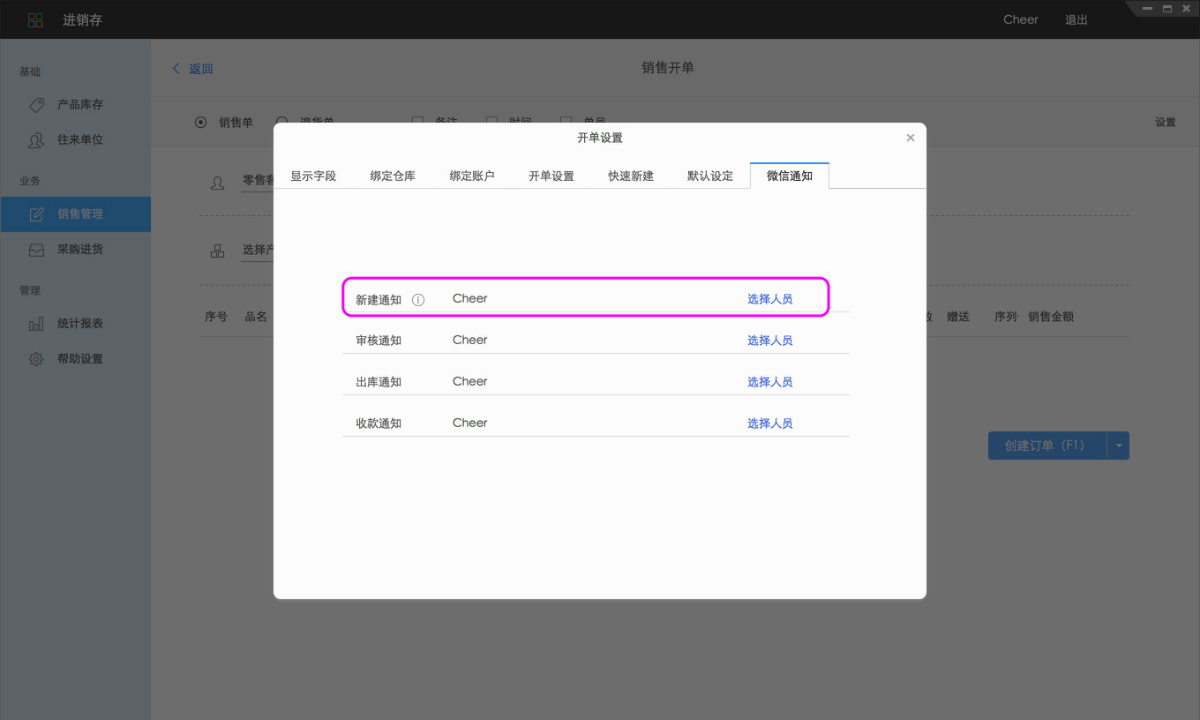The image size is (1200, 720).
Task: Click the 审核通知 row label
Action: (378, 341)
